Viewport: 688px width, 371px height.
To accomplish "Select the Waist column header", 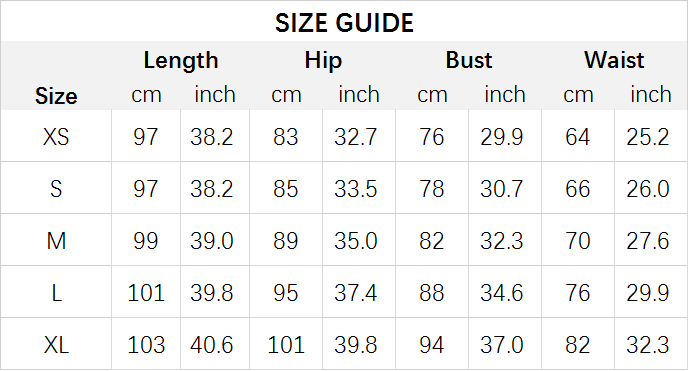I will [x=614, y=60].
